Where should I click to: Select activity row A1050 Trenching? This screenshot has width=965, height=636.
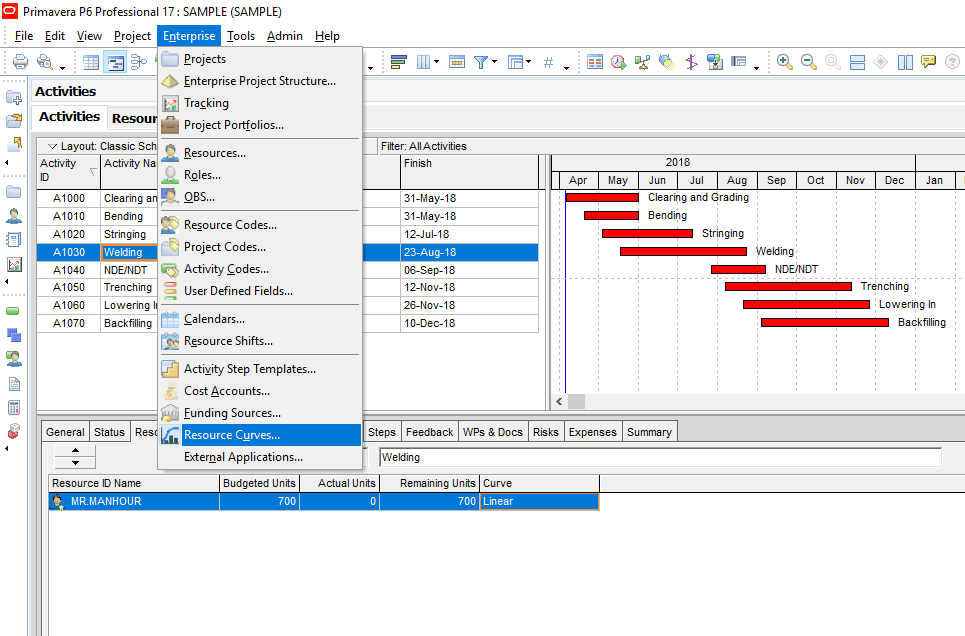click(x=287, y=288)
